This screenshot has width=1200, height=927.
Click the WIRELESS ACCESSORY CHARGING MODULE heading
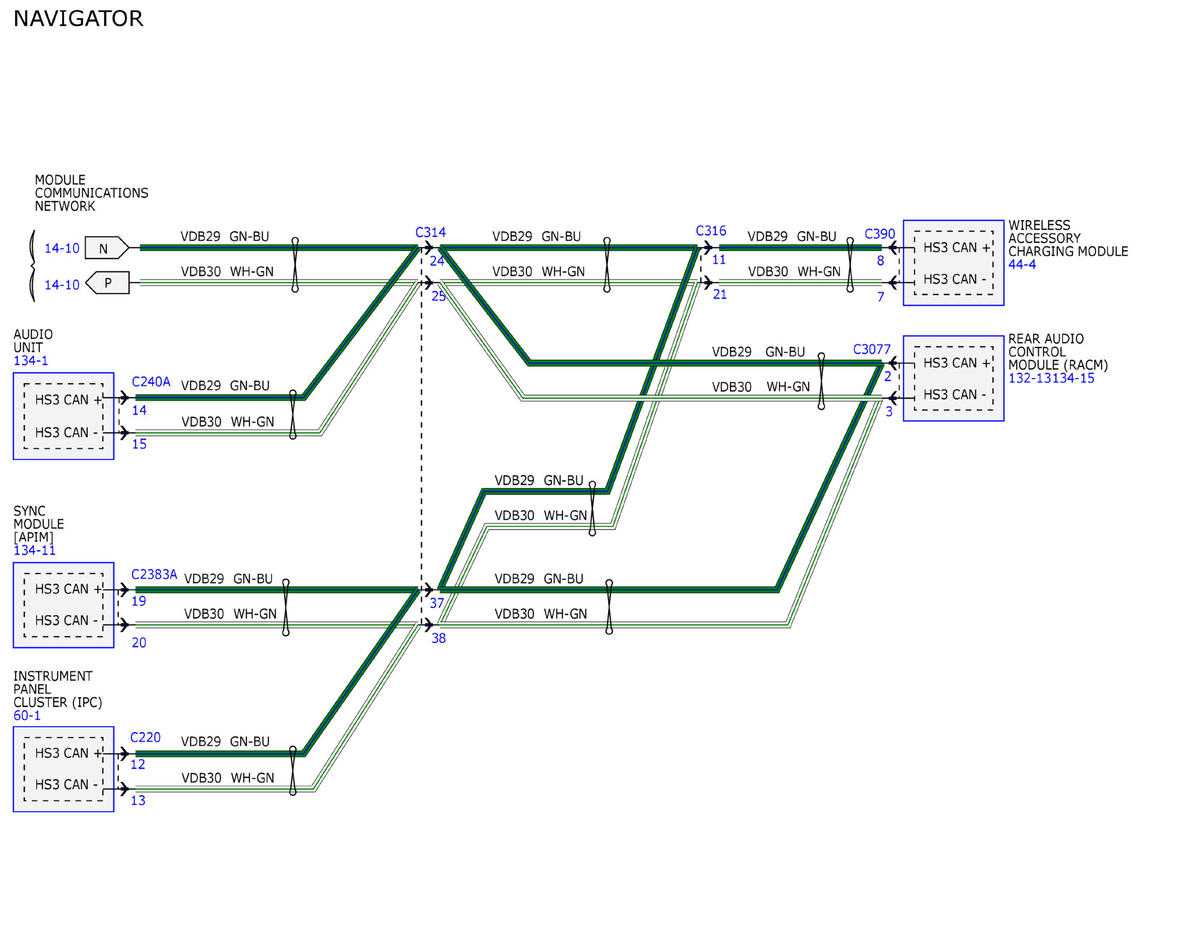[x=1068, y=238]
